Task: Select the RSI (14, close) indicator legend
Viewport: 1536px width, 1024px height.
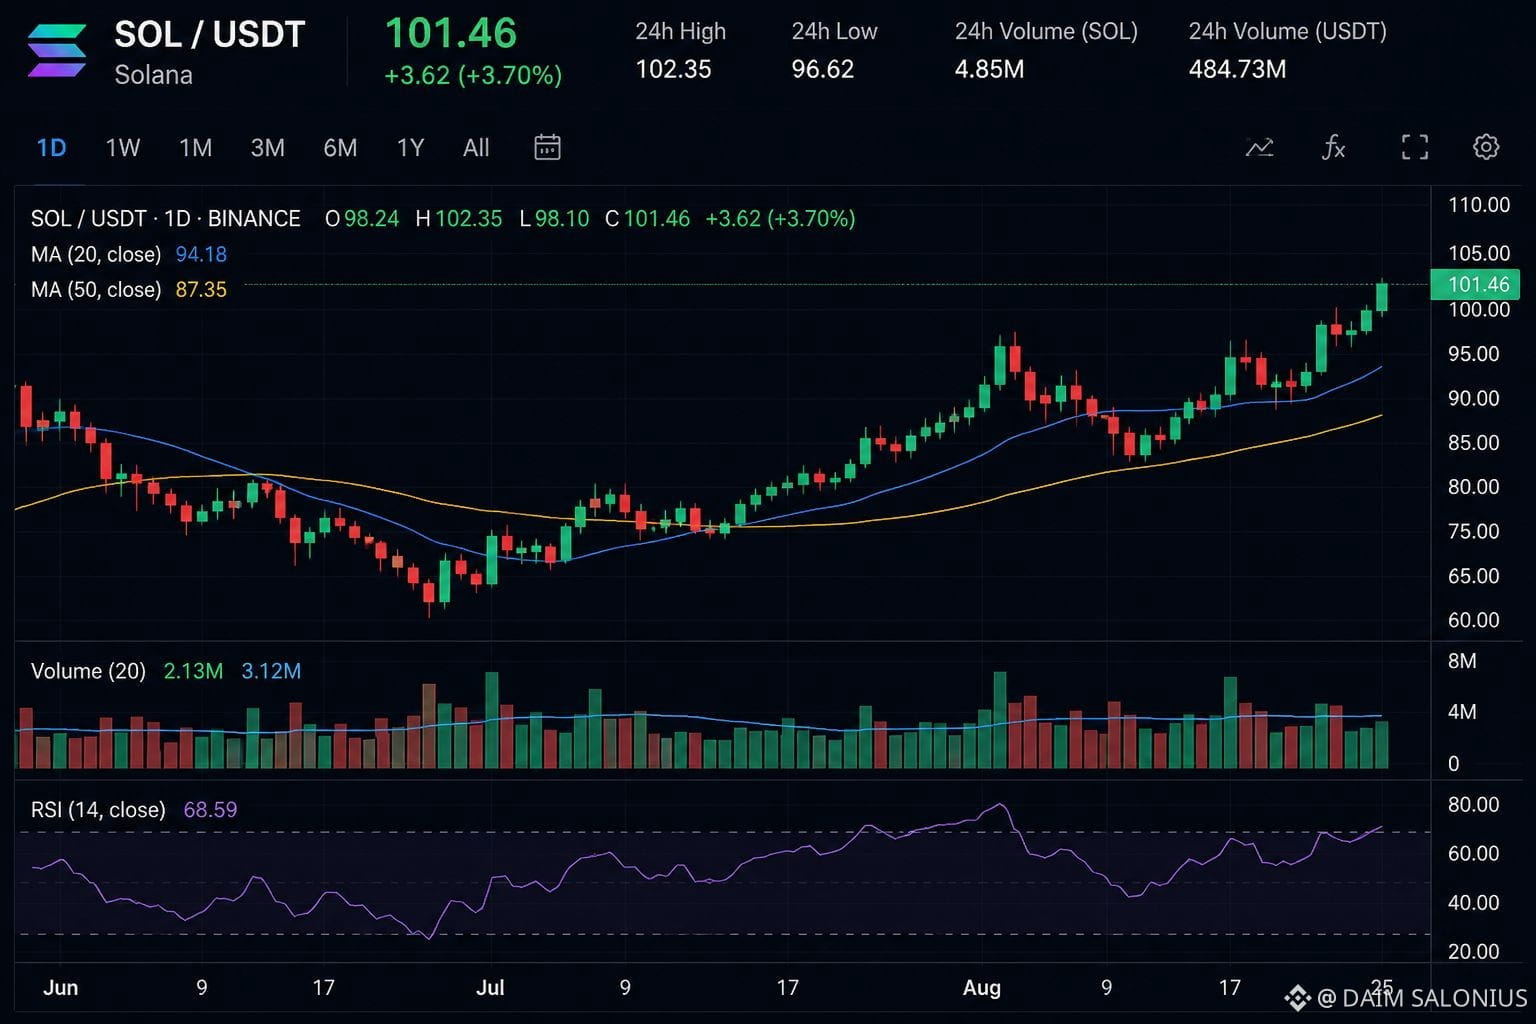Action: (98, 810)
